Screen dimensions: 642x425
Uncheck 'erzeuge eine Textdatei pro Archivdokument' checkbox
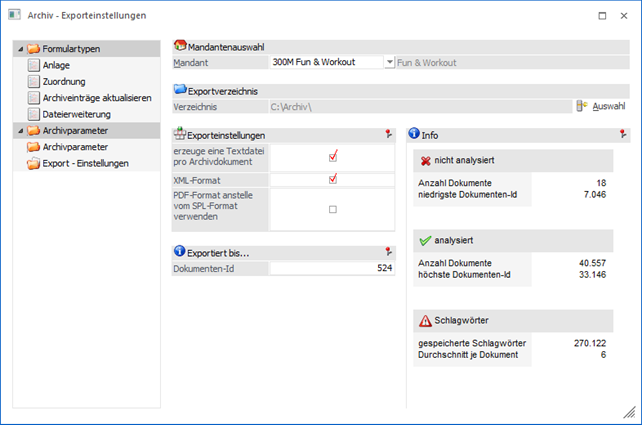tap(333, 156)
